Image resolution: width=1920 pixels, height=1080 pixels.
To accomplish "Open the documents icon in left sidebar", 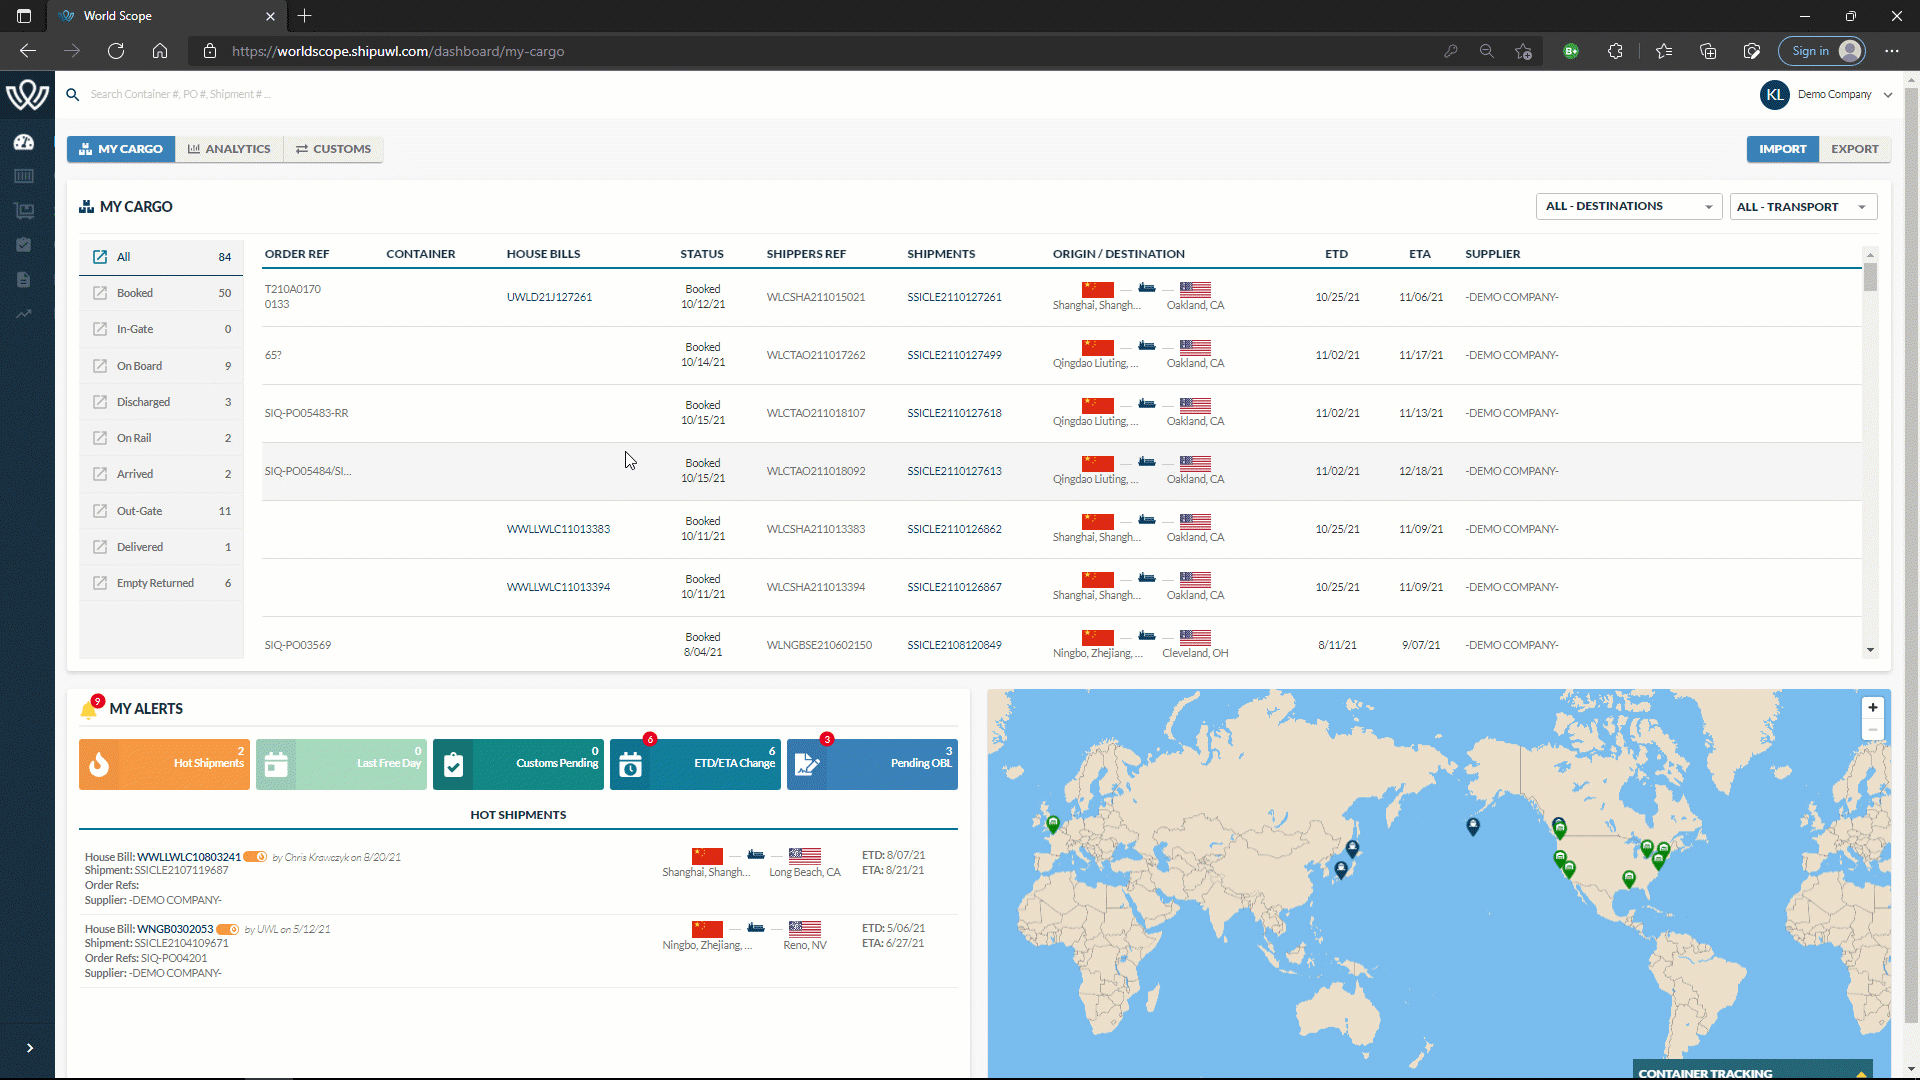I will [23, 280].
